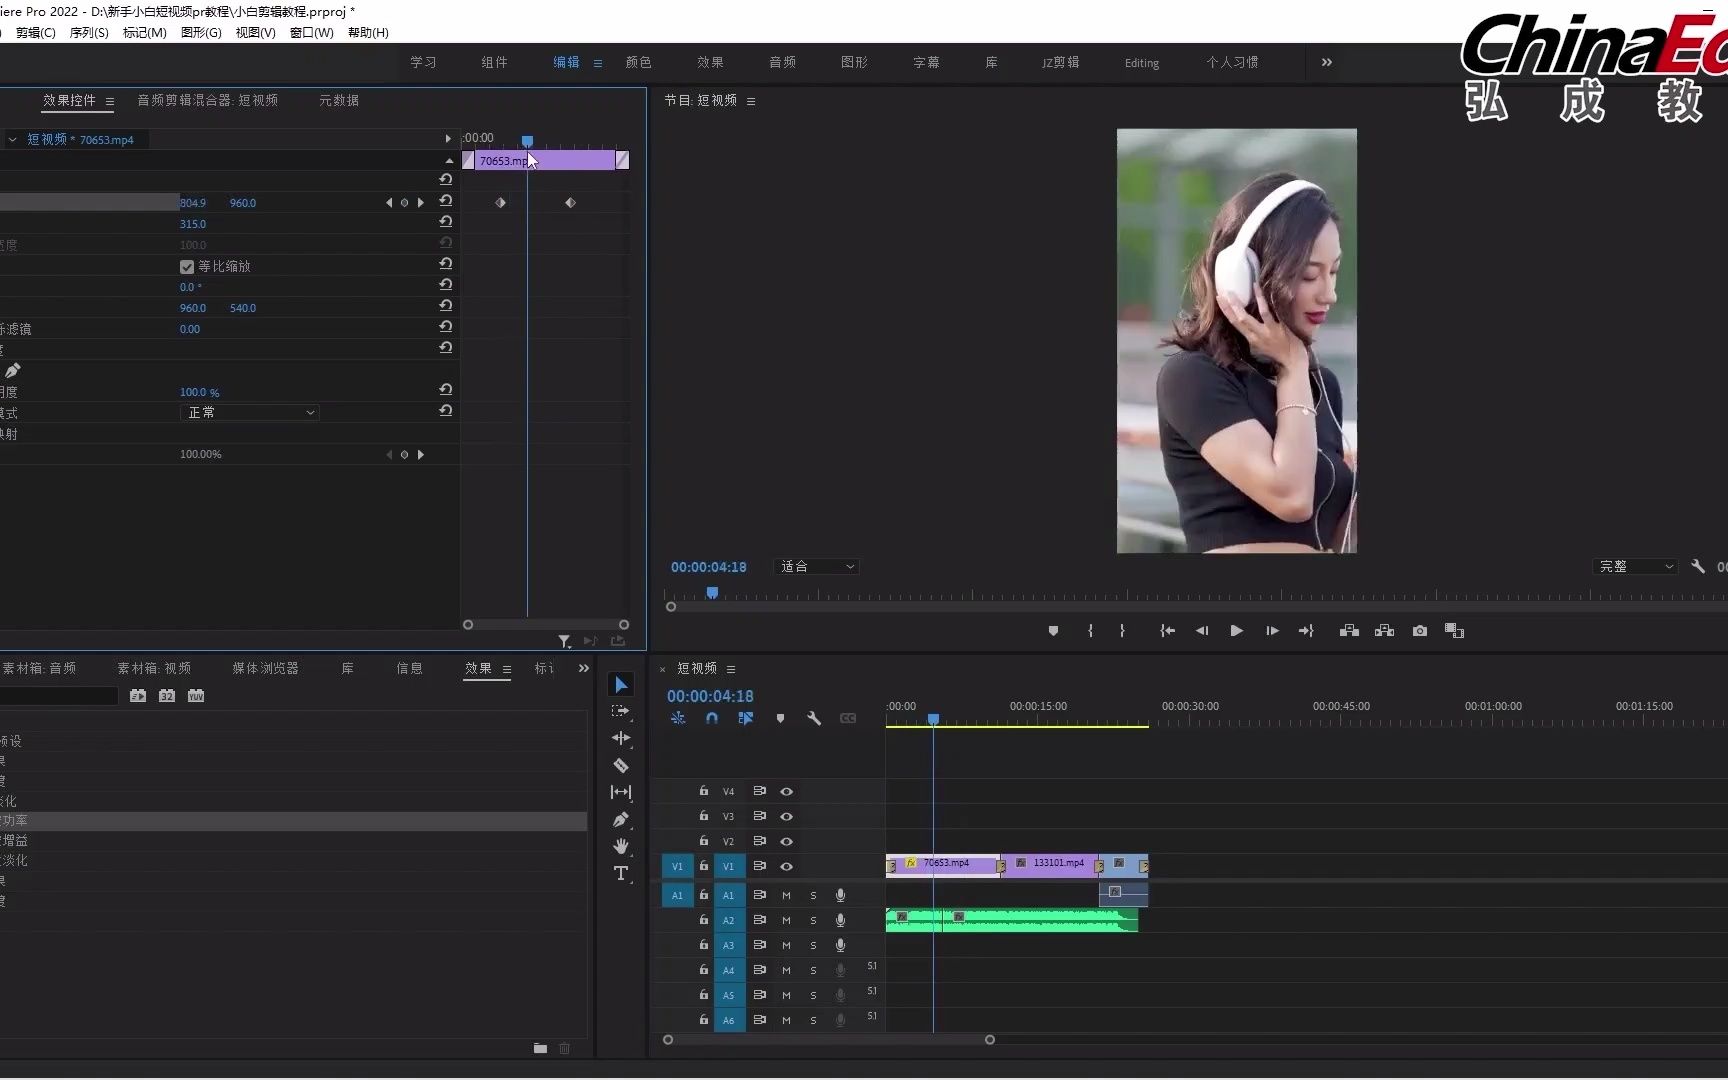
Task: Click the 70653.mp4 clip in timeline
Action: 943,865
